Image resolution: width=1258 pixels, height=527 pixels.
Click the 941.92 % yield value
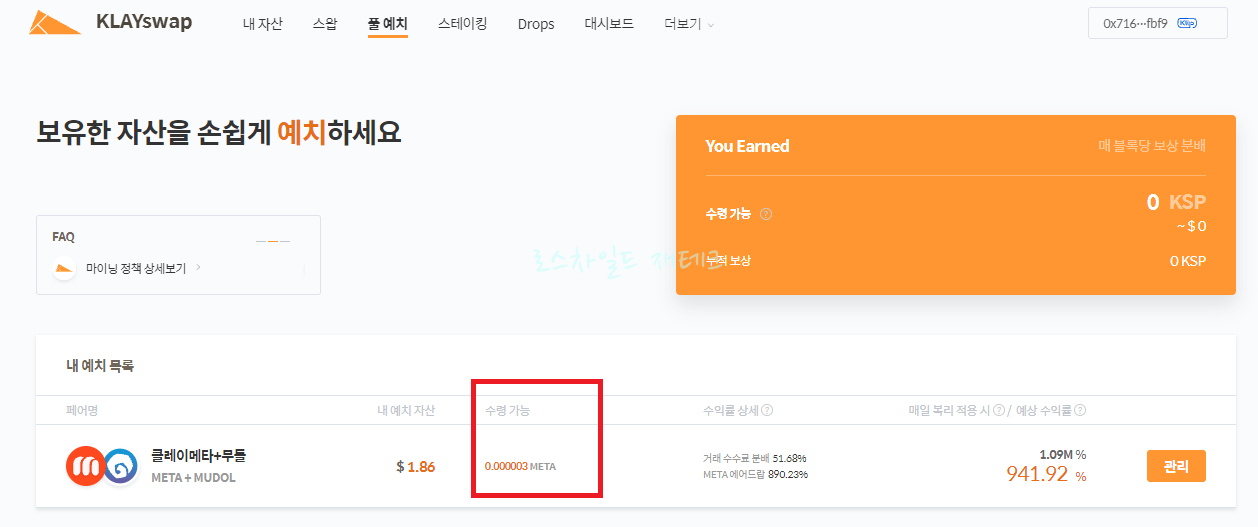point(1046,474)
